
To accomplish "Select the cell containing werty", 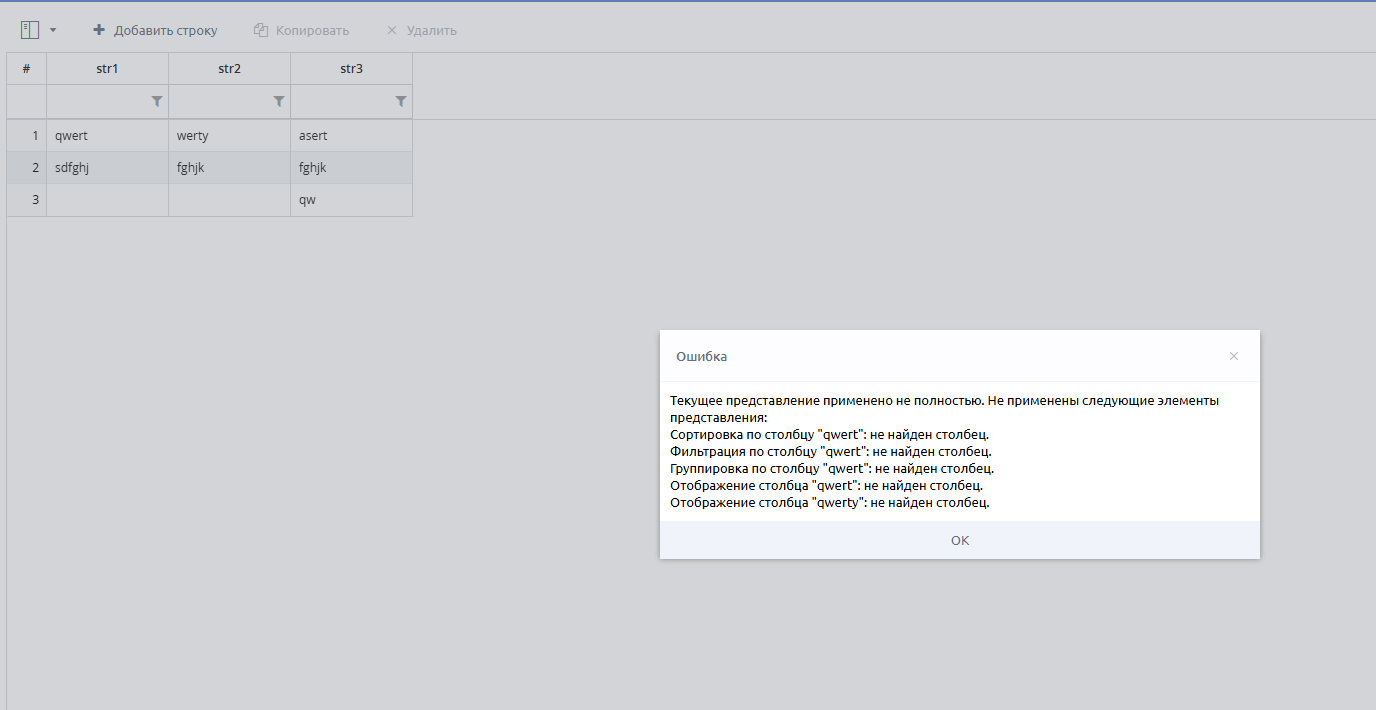I will click(x=229, y=136).
